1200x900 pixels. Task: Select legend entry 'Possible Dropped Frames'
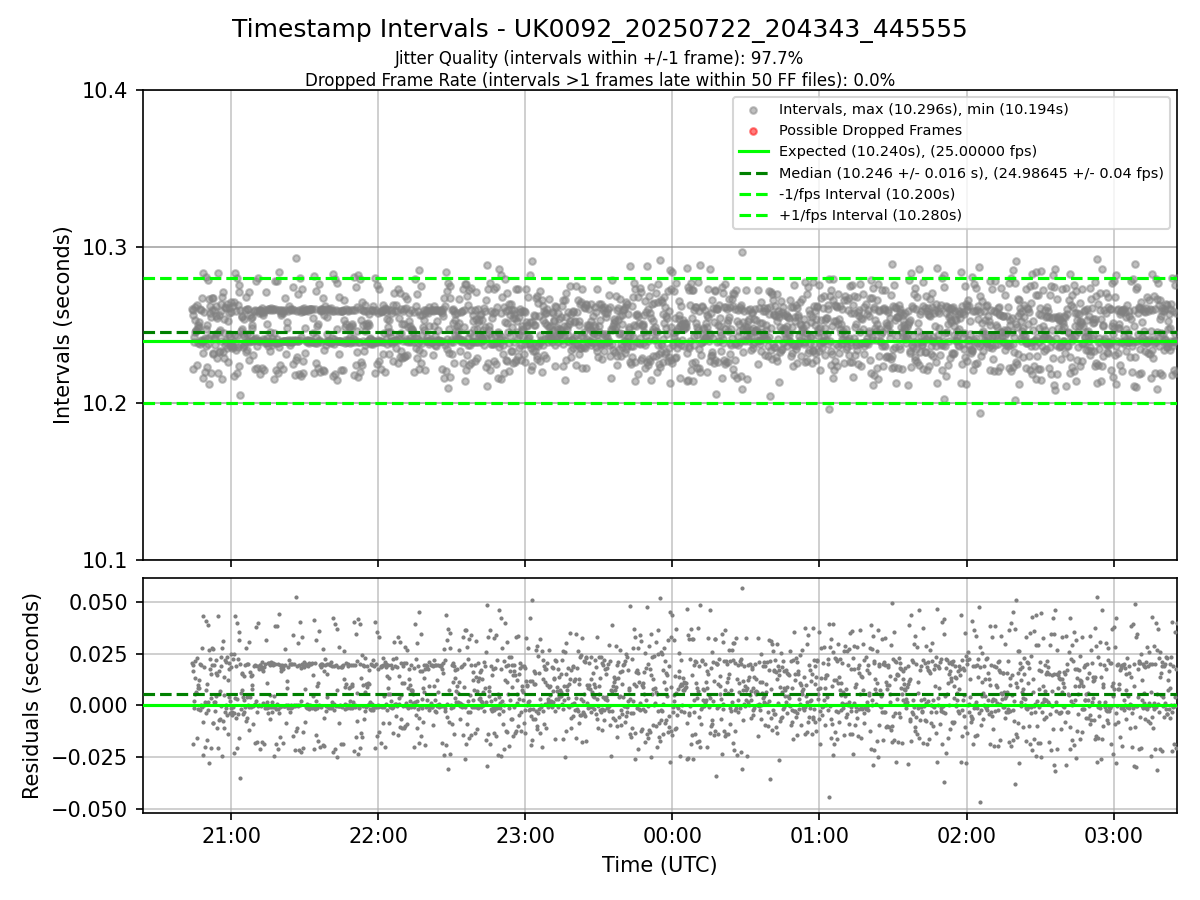(870, 130)
